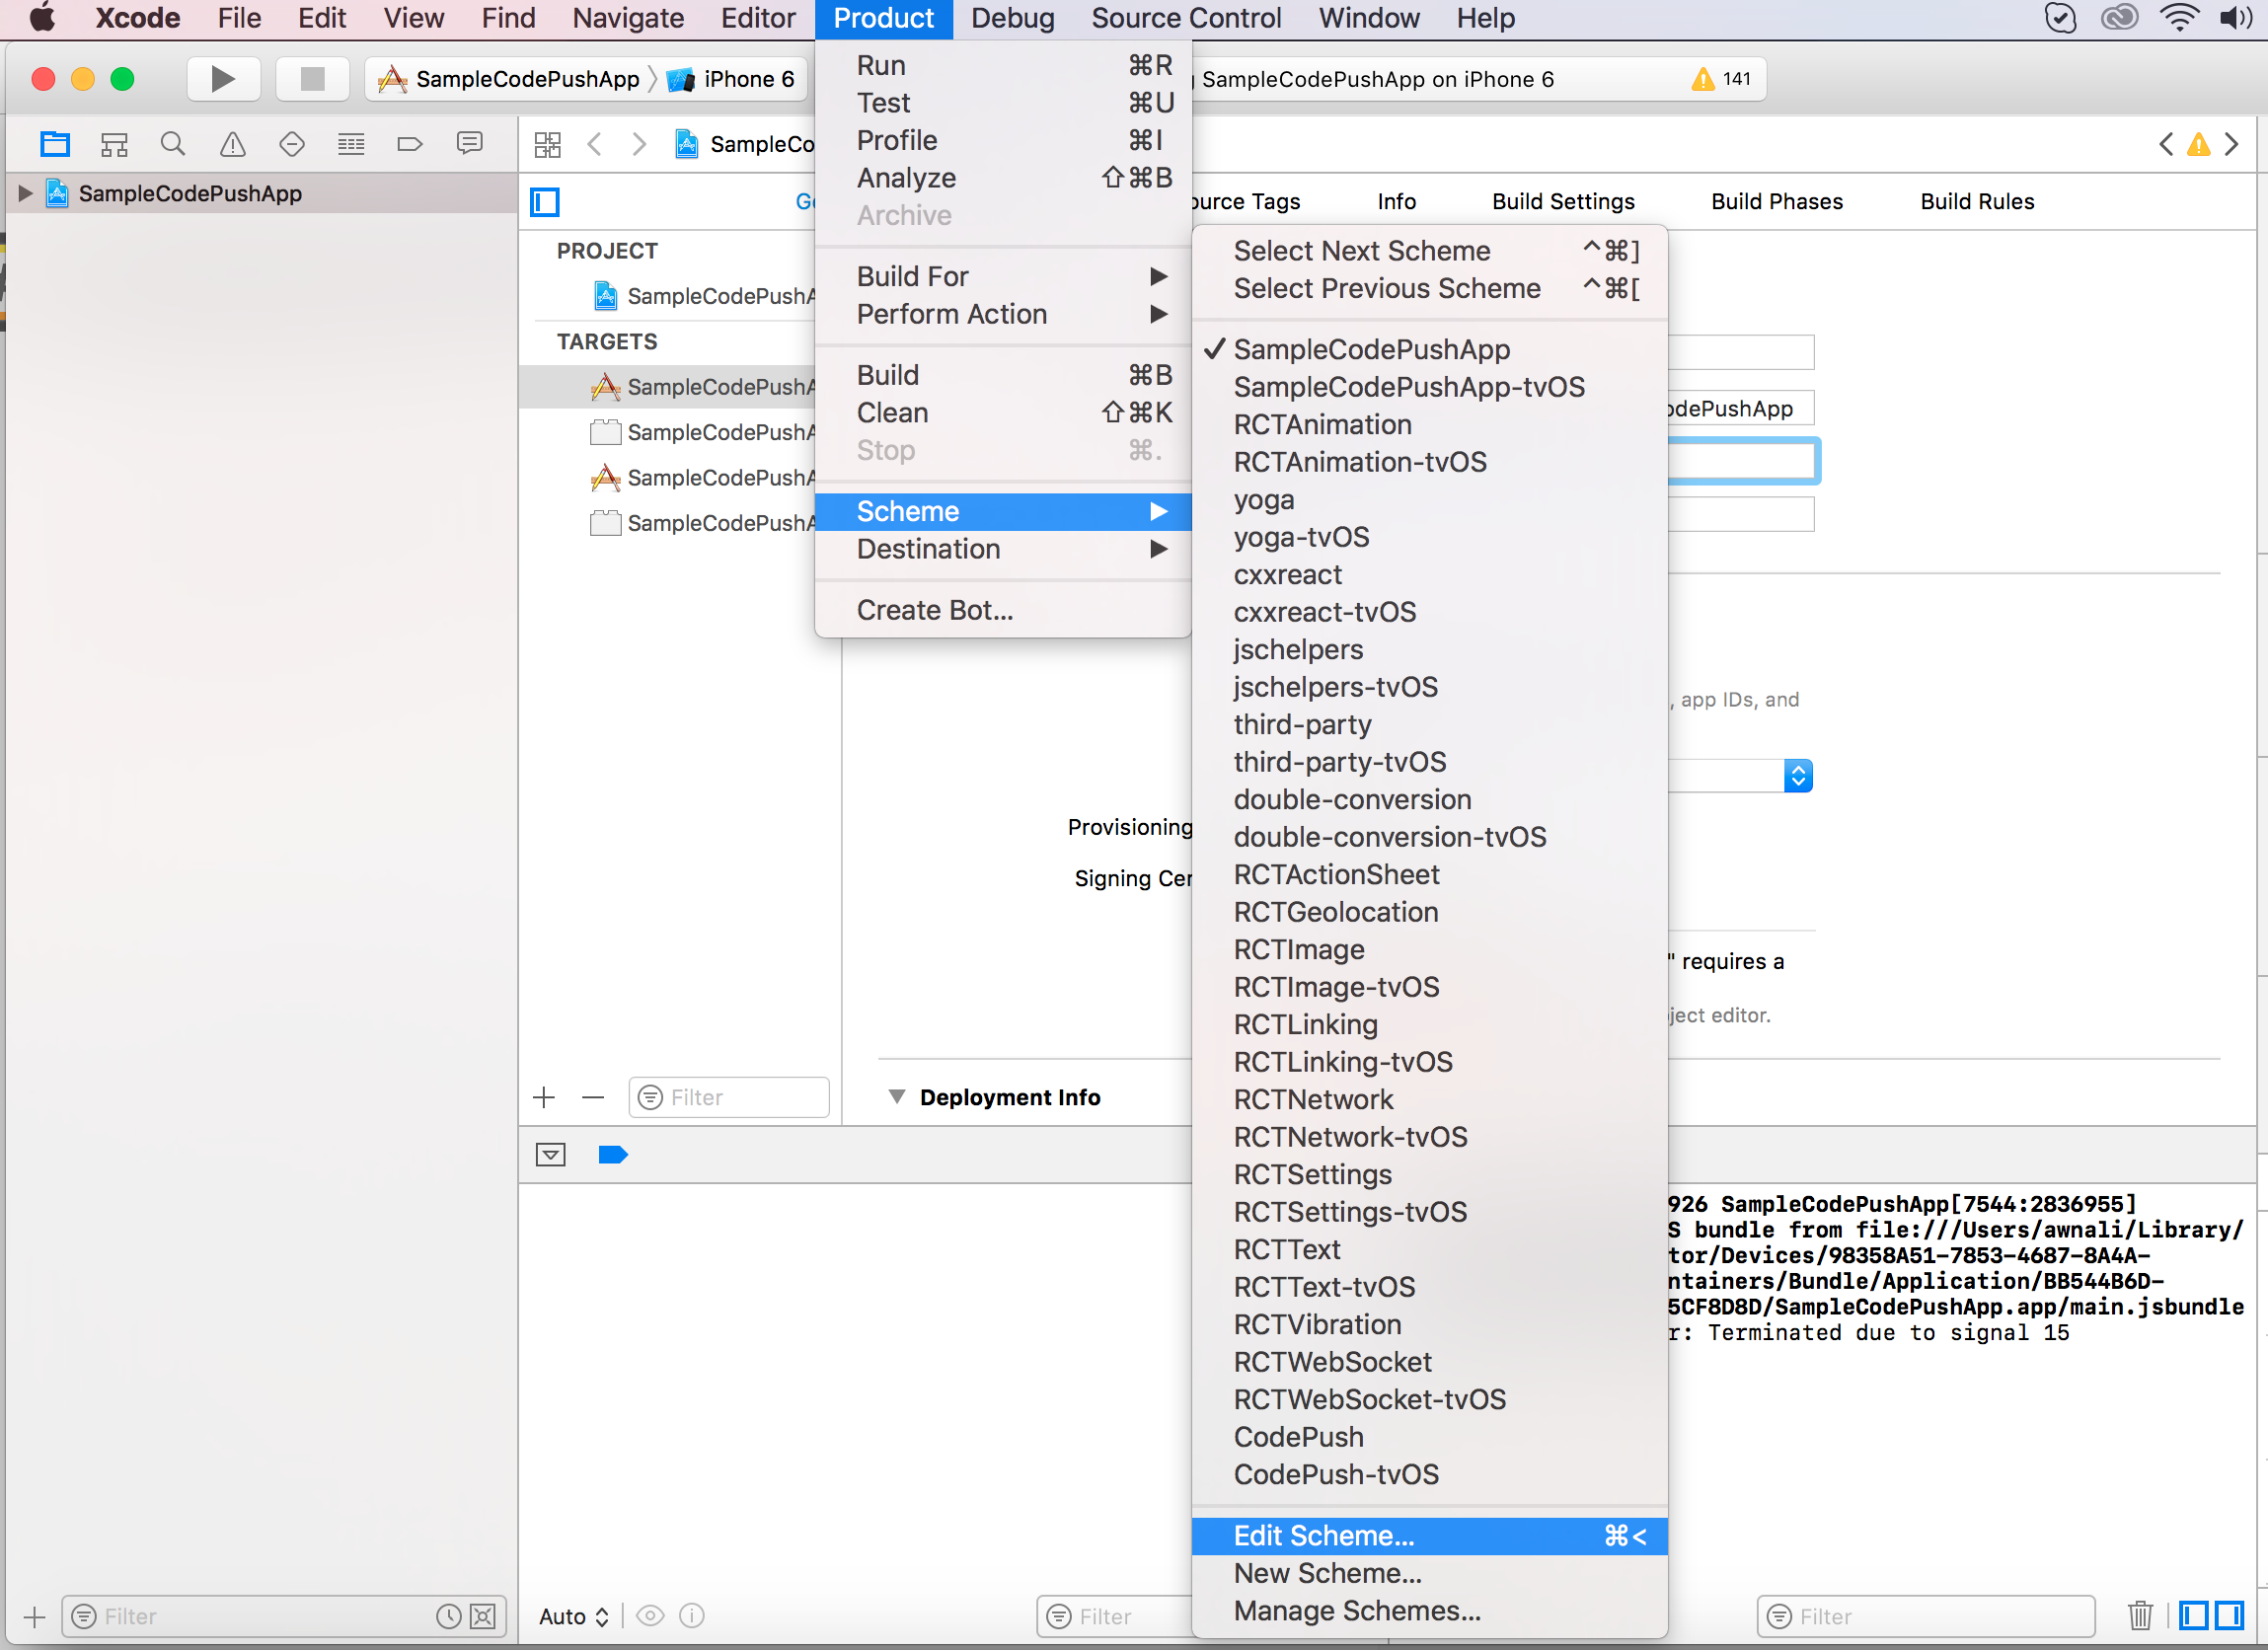Viewport: 2268px width, 1650px height.
Task: Open the Breakpoint navigator icon
Action: point(410,144)
